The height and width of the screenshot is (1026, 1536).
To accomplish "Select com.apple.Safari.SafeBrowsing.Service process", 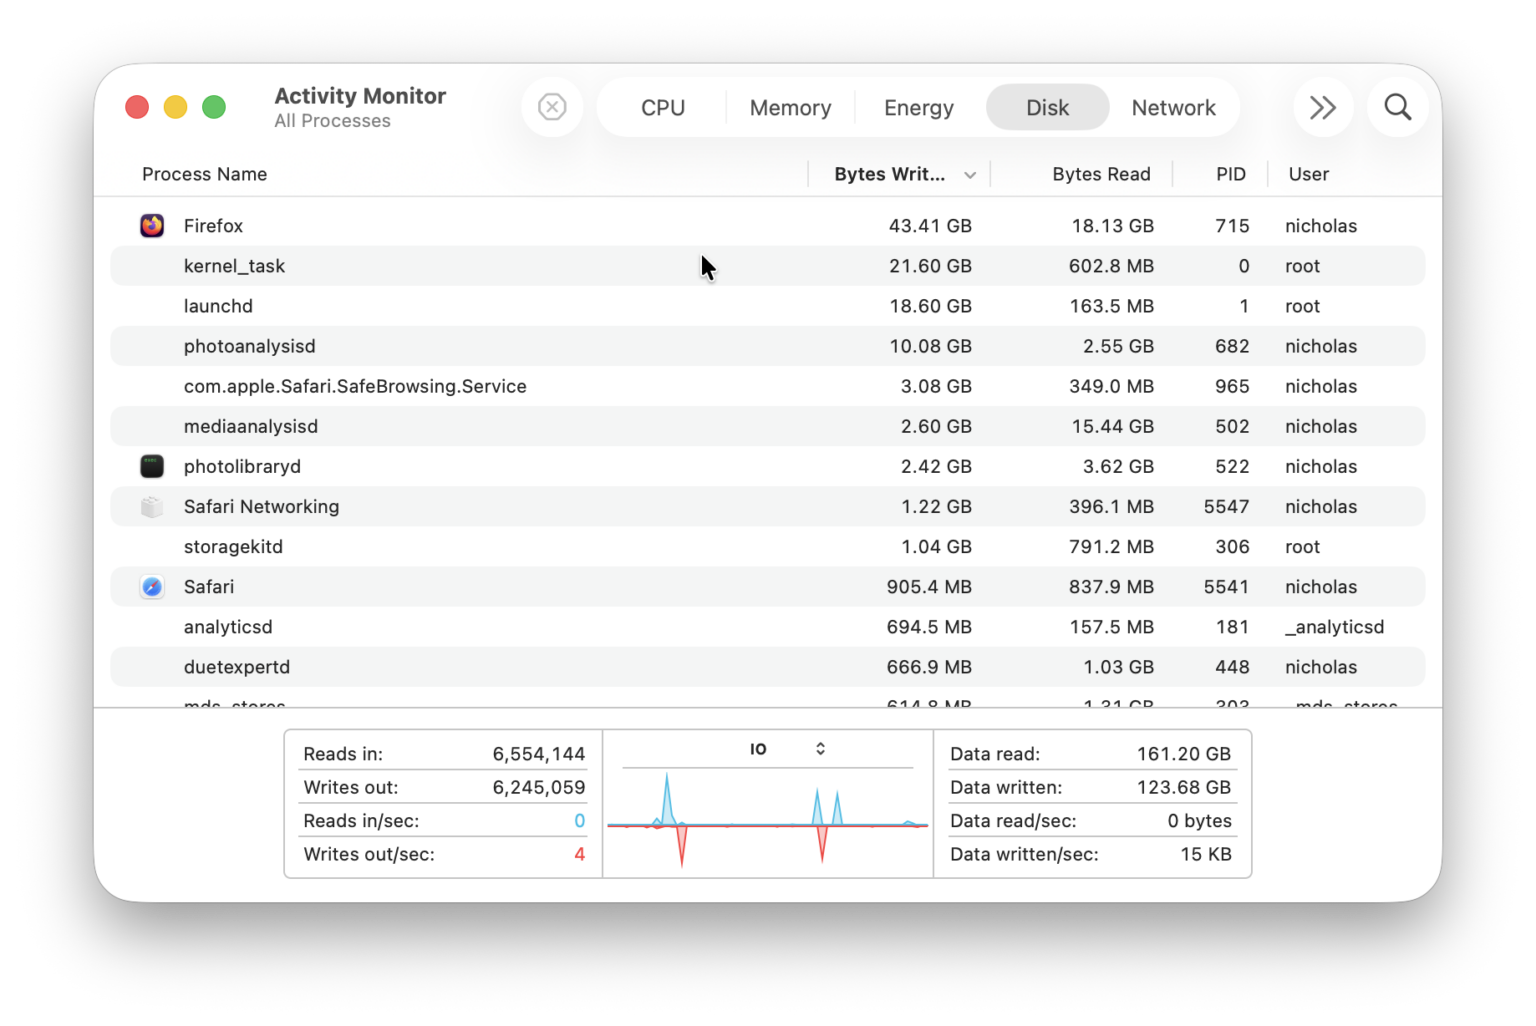I will [355, 386].
